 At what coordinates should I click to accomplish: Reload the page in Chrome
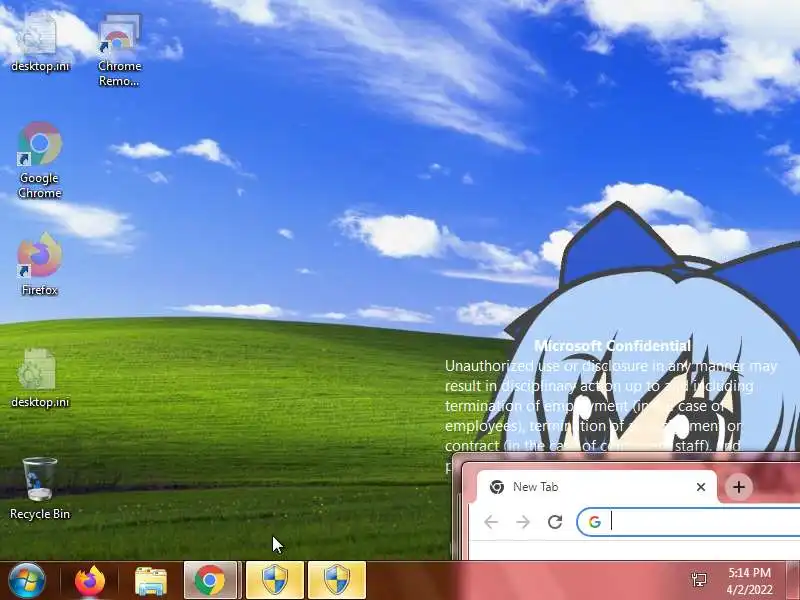[x=555, y=522]
